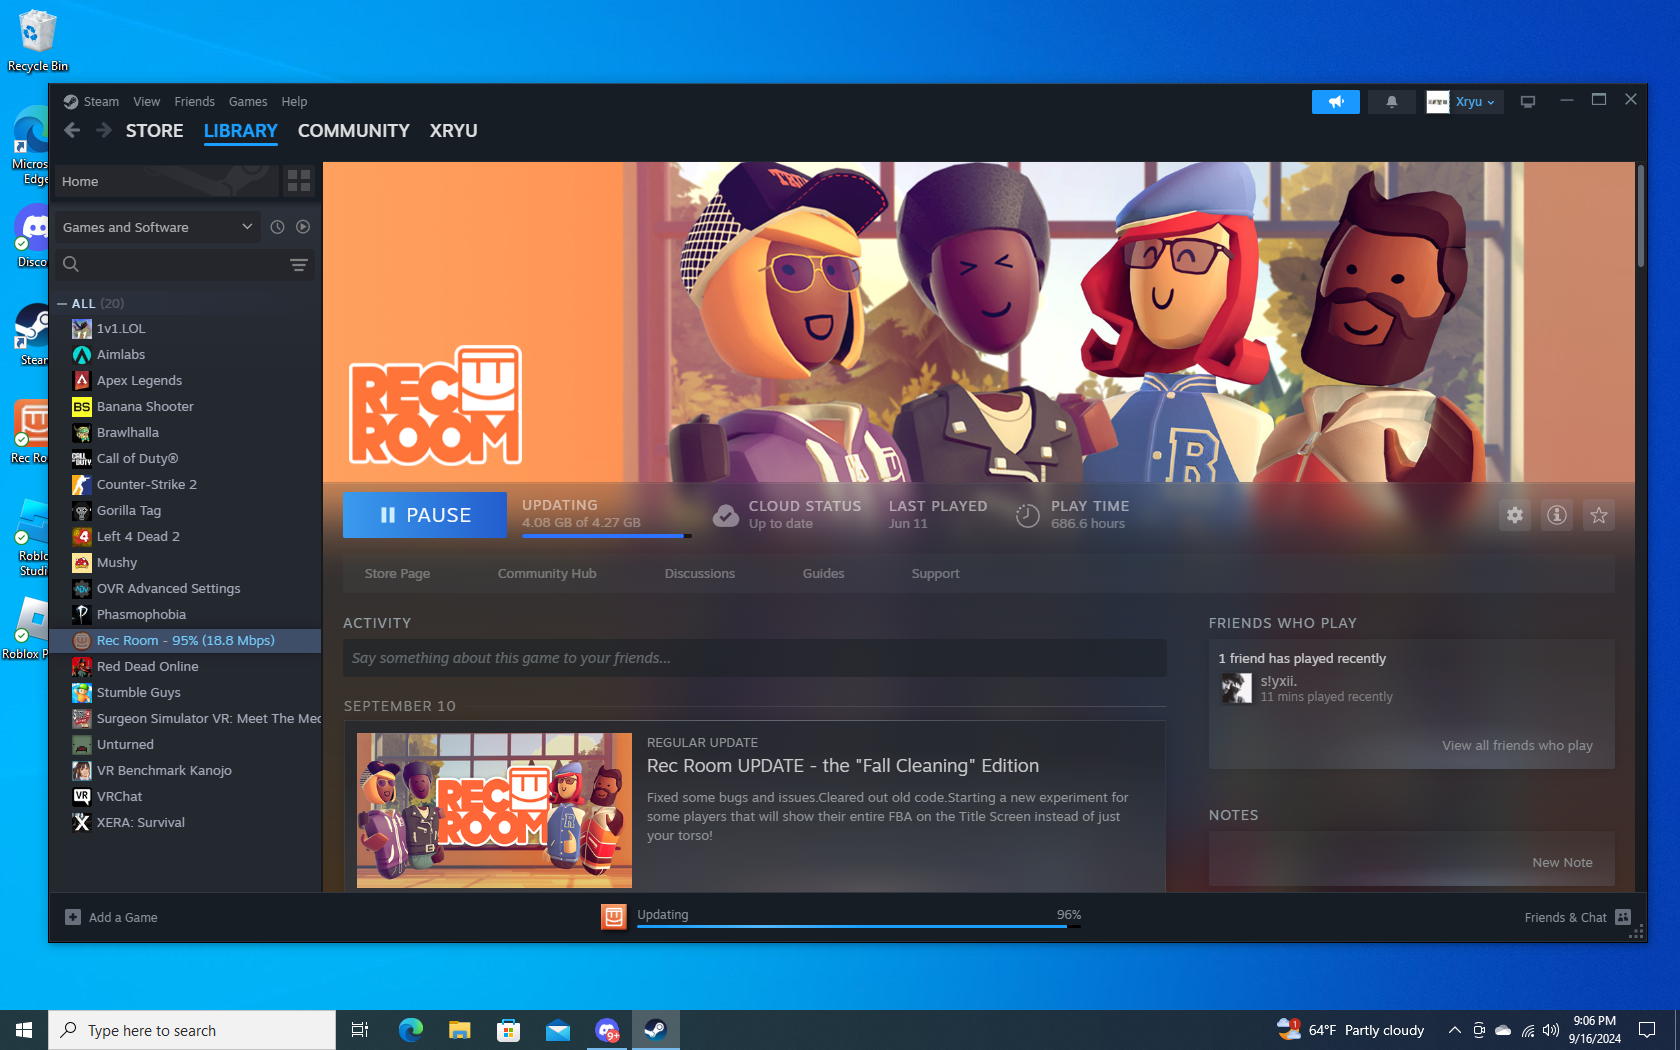Open Rec Room manage gear settings
1680x1050 pixels.
tap(1515, 515)
